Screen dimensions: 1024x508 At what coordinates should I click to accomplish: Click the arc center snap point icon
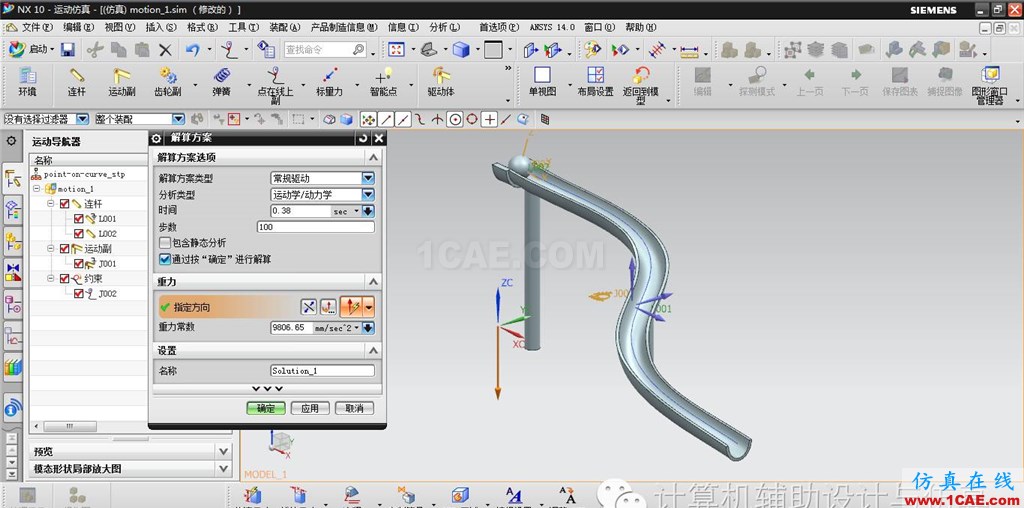455,119
